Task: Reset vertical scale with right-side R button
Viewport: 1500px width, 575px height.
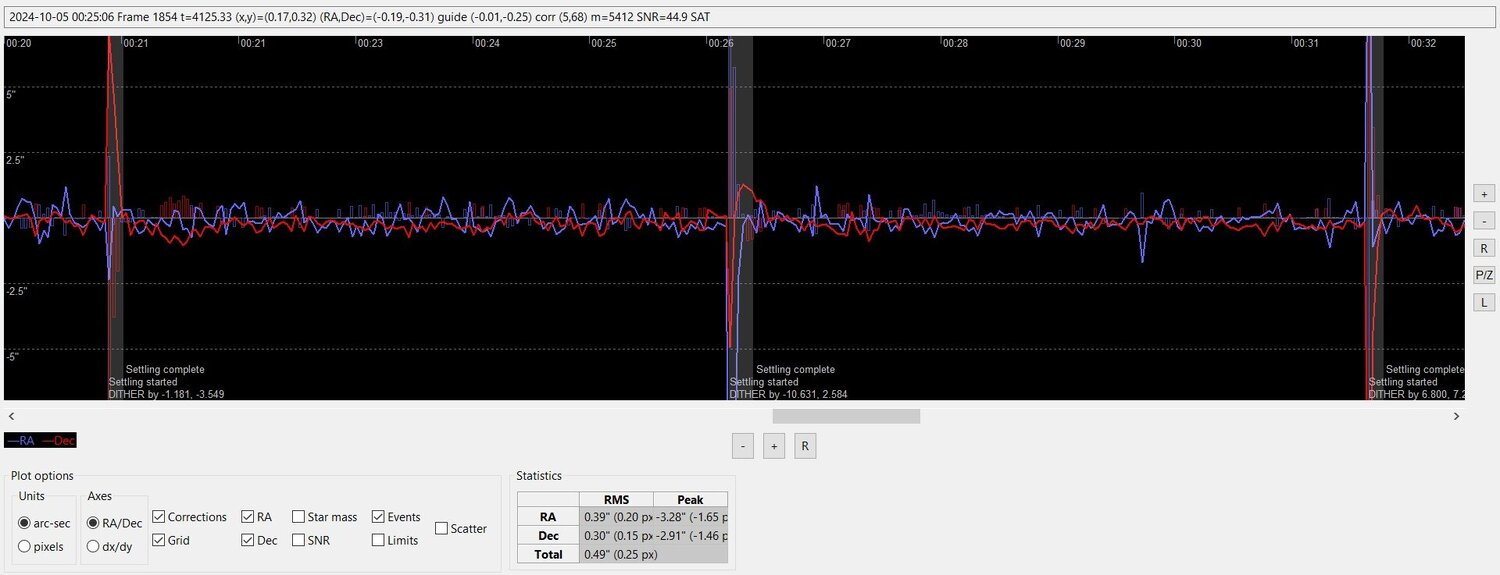Action: pos(1484,248)
